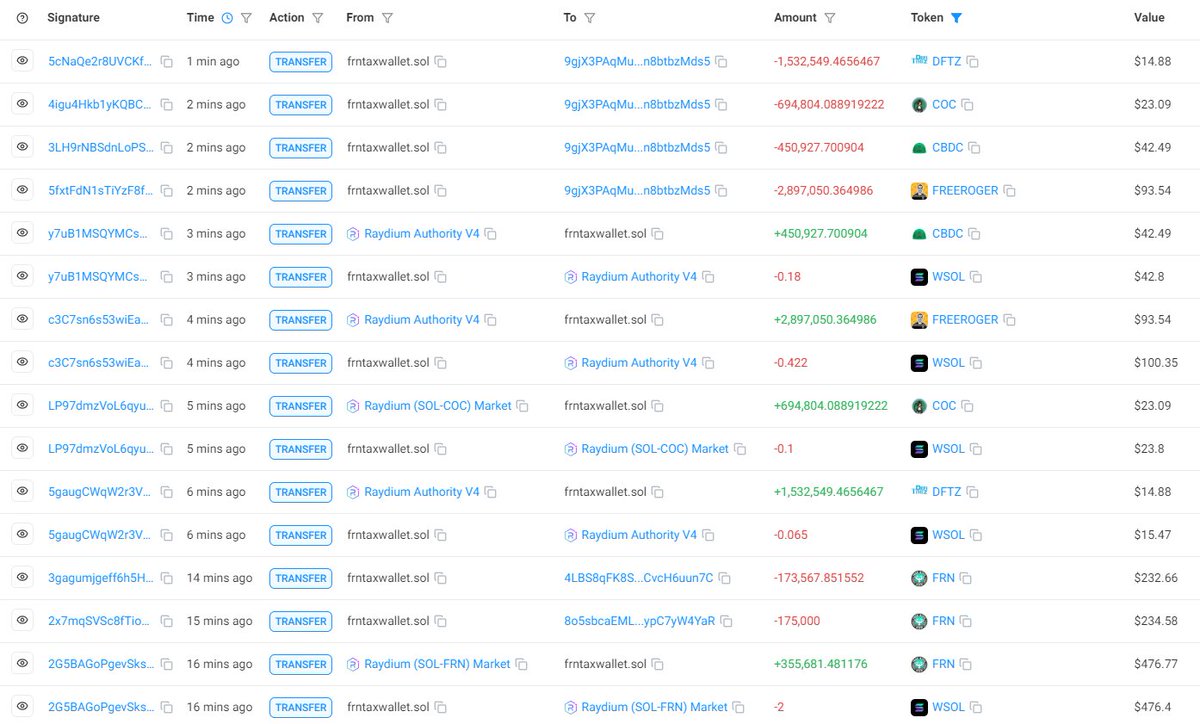Open Raydium (SOL-FRN) Market sender link
The height and width of the screenshot is (724, 1200).
[x=437, y=664]
